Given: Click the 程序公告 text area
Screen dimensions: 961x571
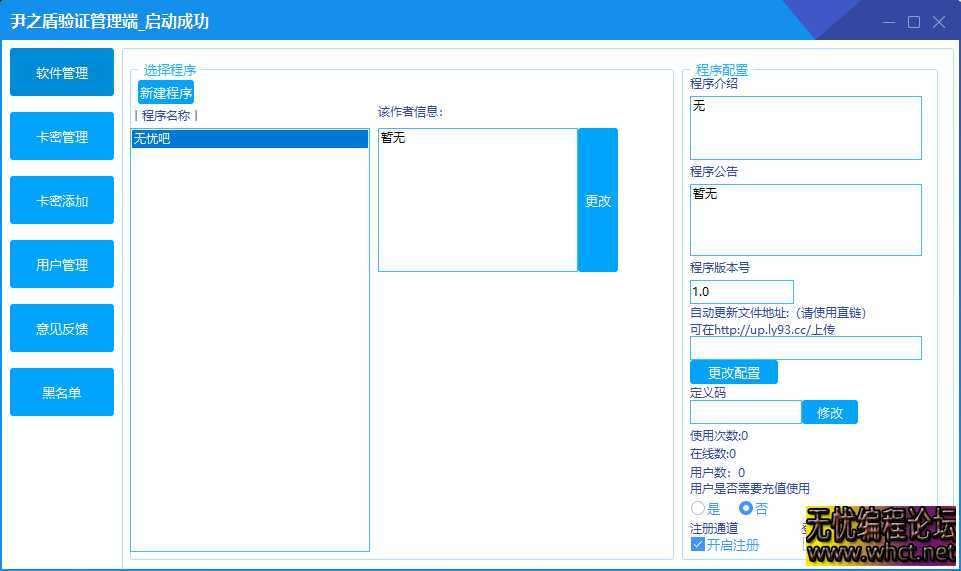Looking at the screenshot, I should pos(805,220).
